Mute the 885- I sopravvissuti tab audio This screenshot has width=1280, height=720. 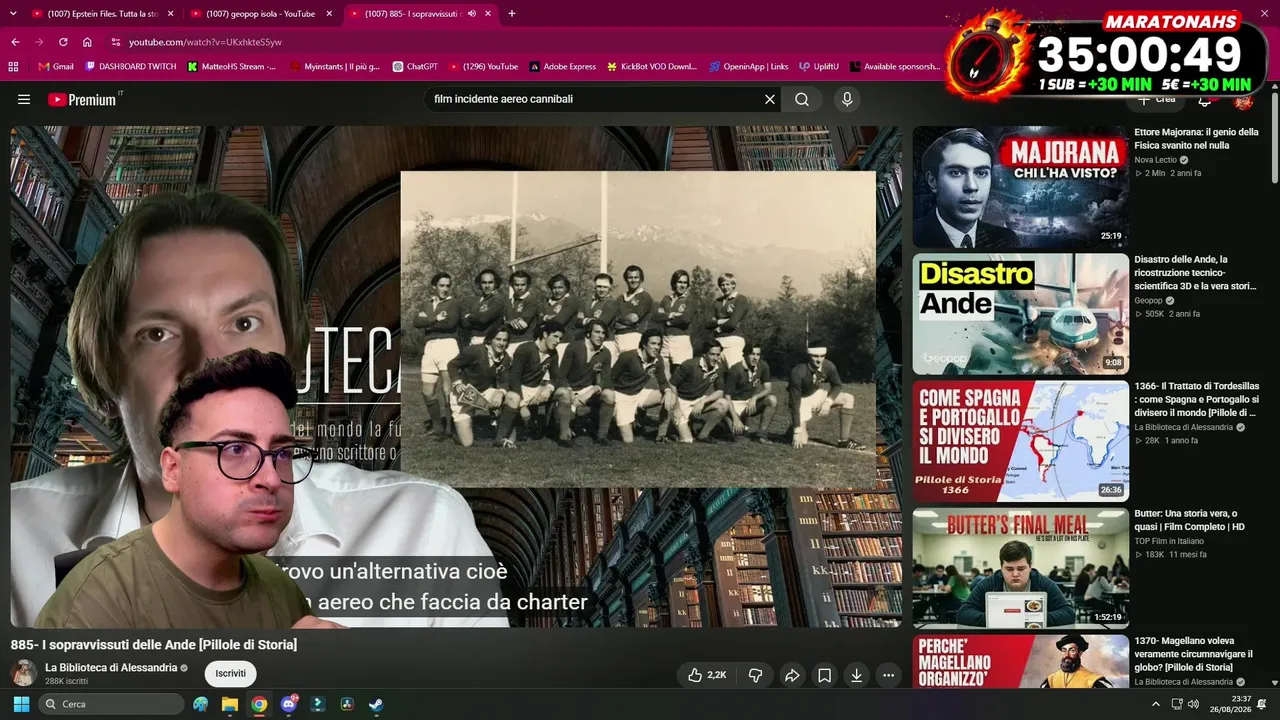[472, 14]
